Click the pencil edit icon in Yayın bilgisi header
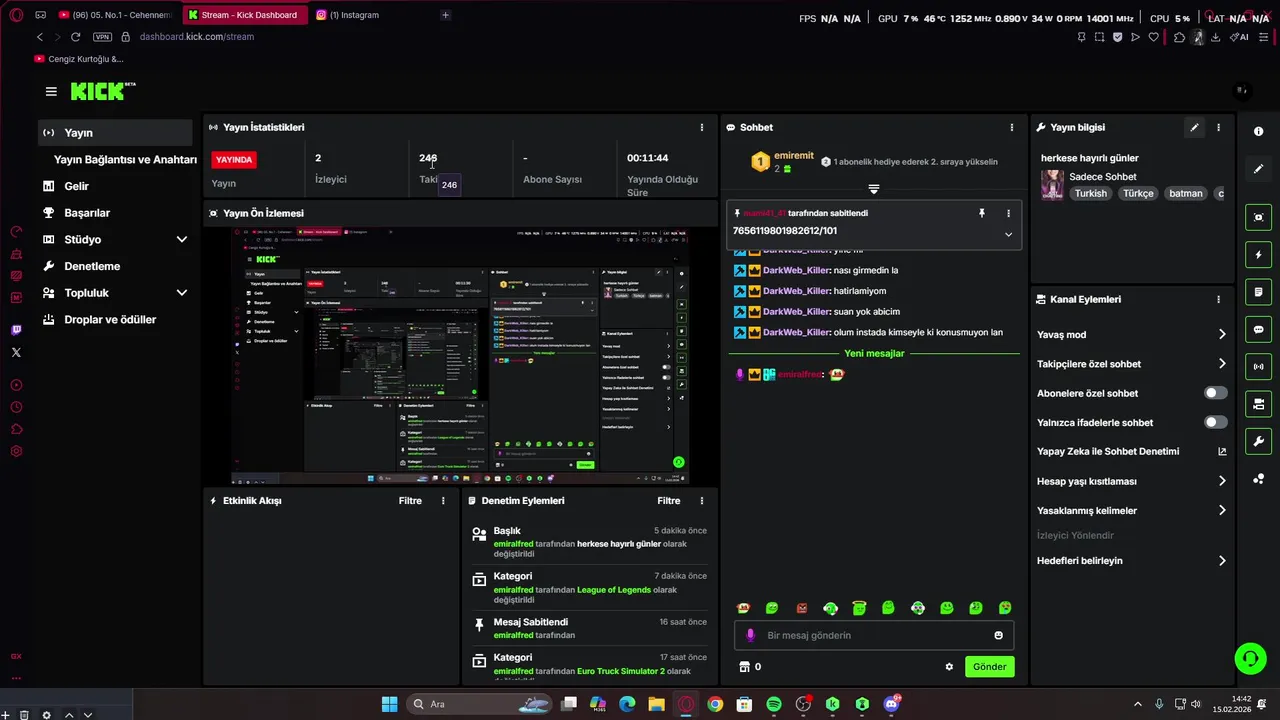 [1194, 127]
